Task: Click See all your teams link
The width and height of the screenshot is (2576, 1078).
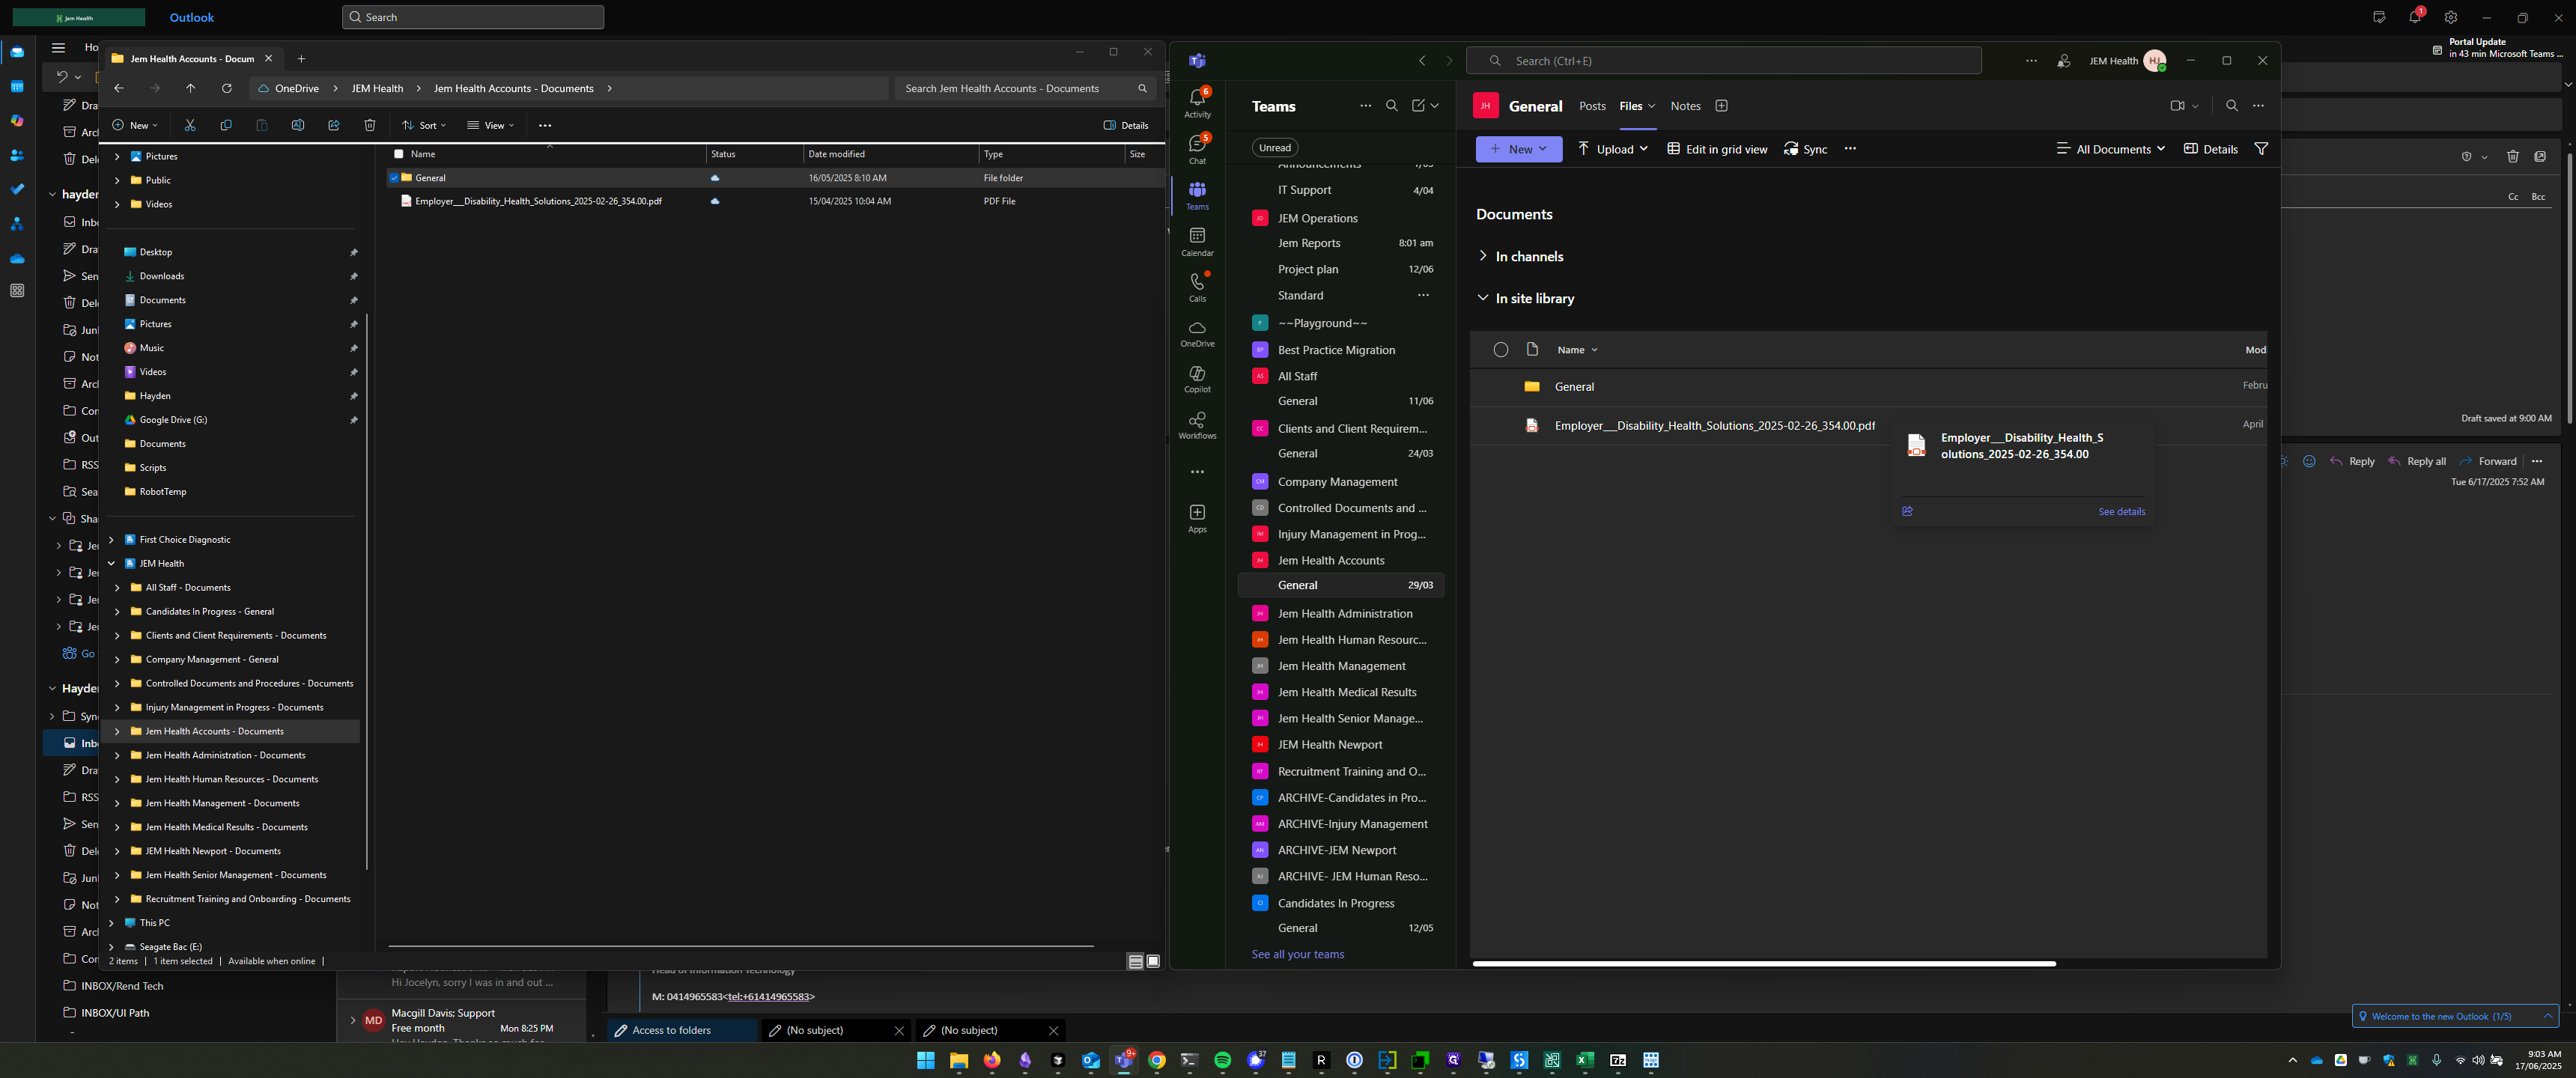Action: [1297, 954]
